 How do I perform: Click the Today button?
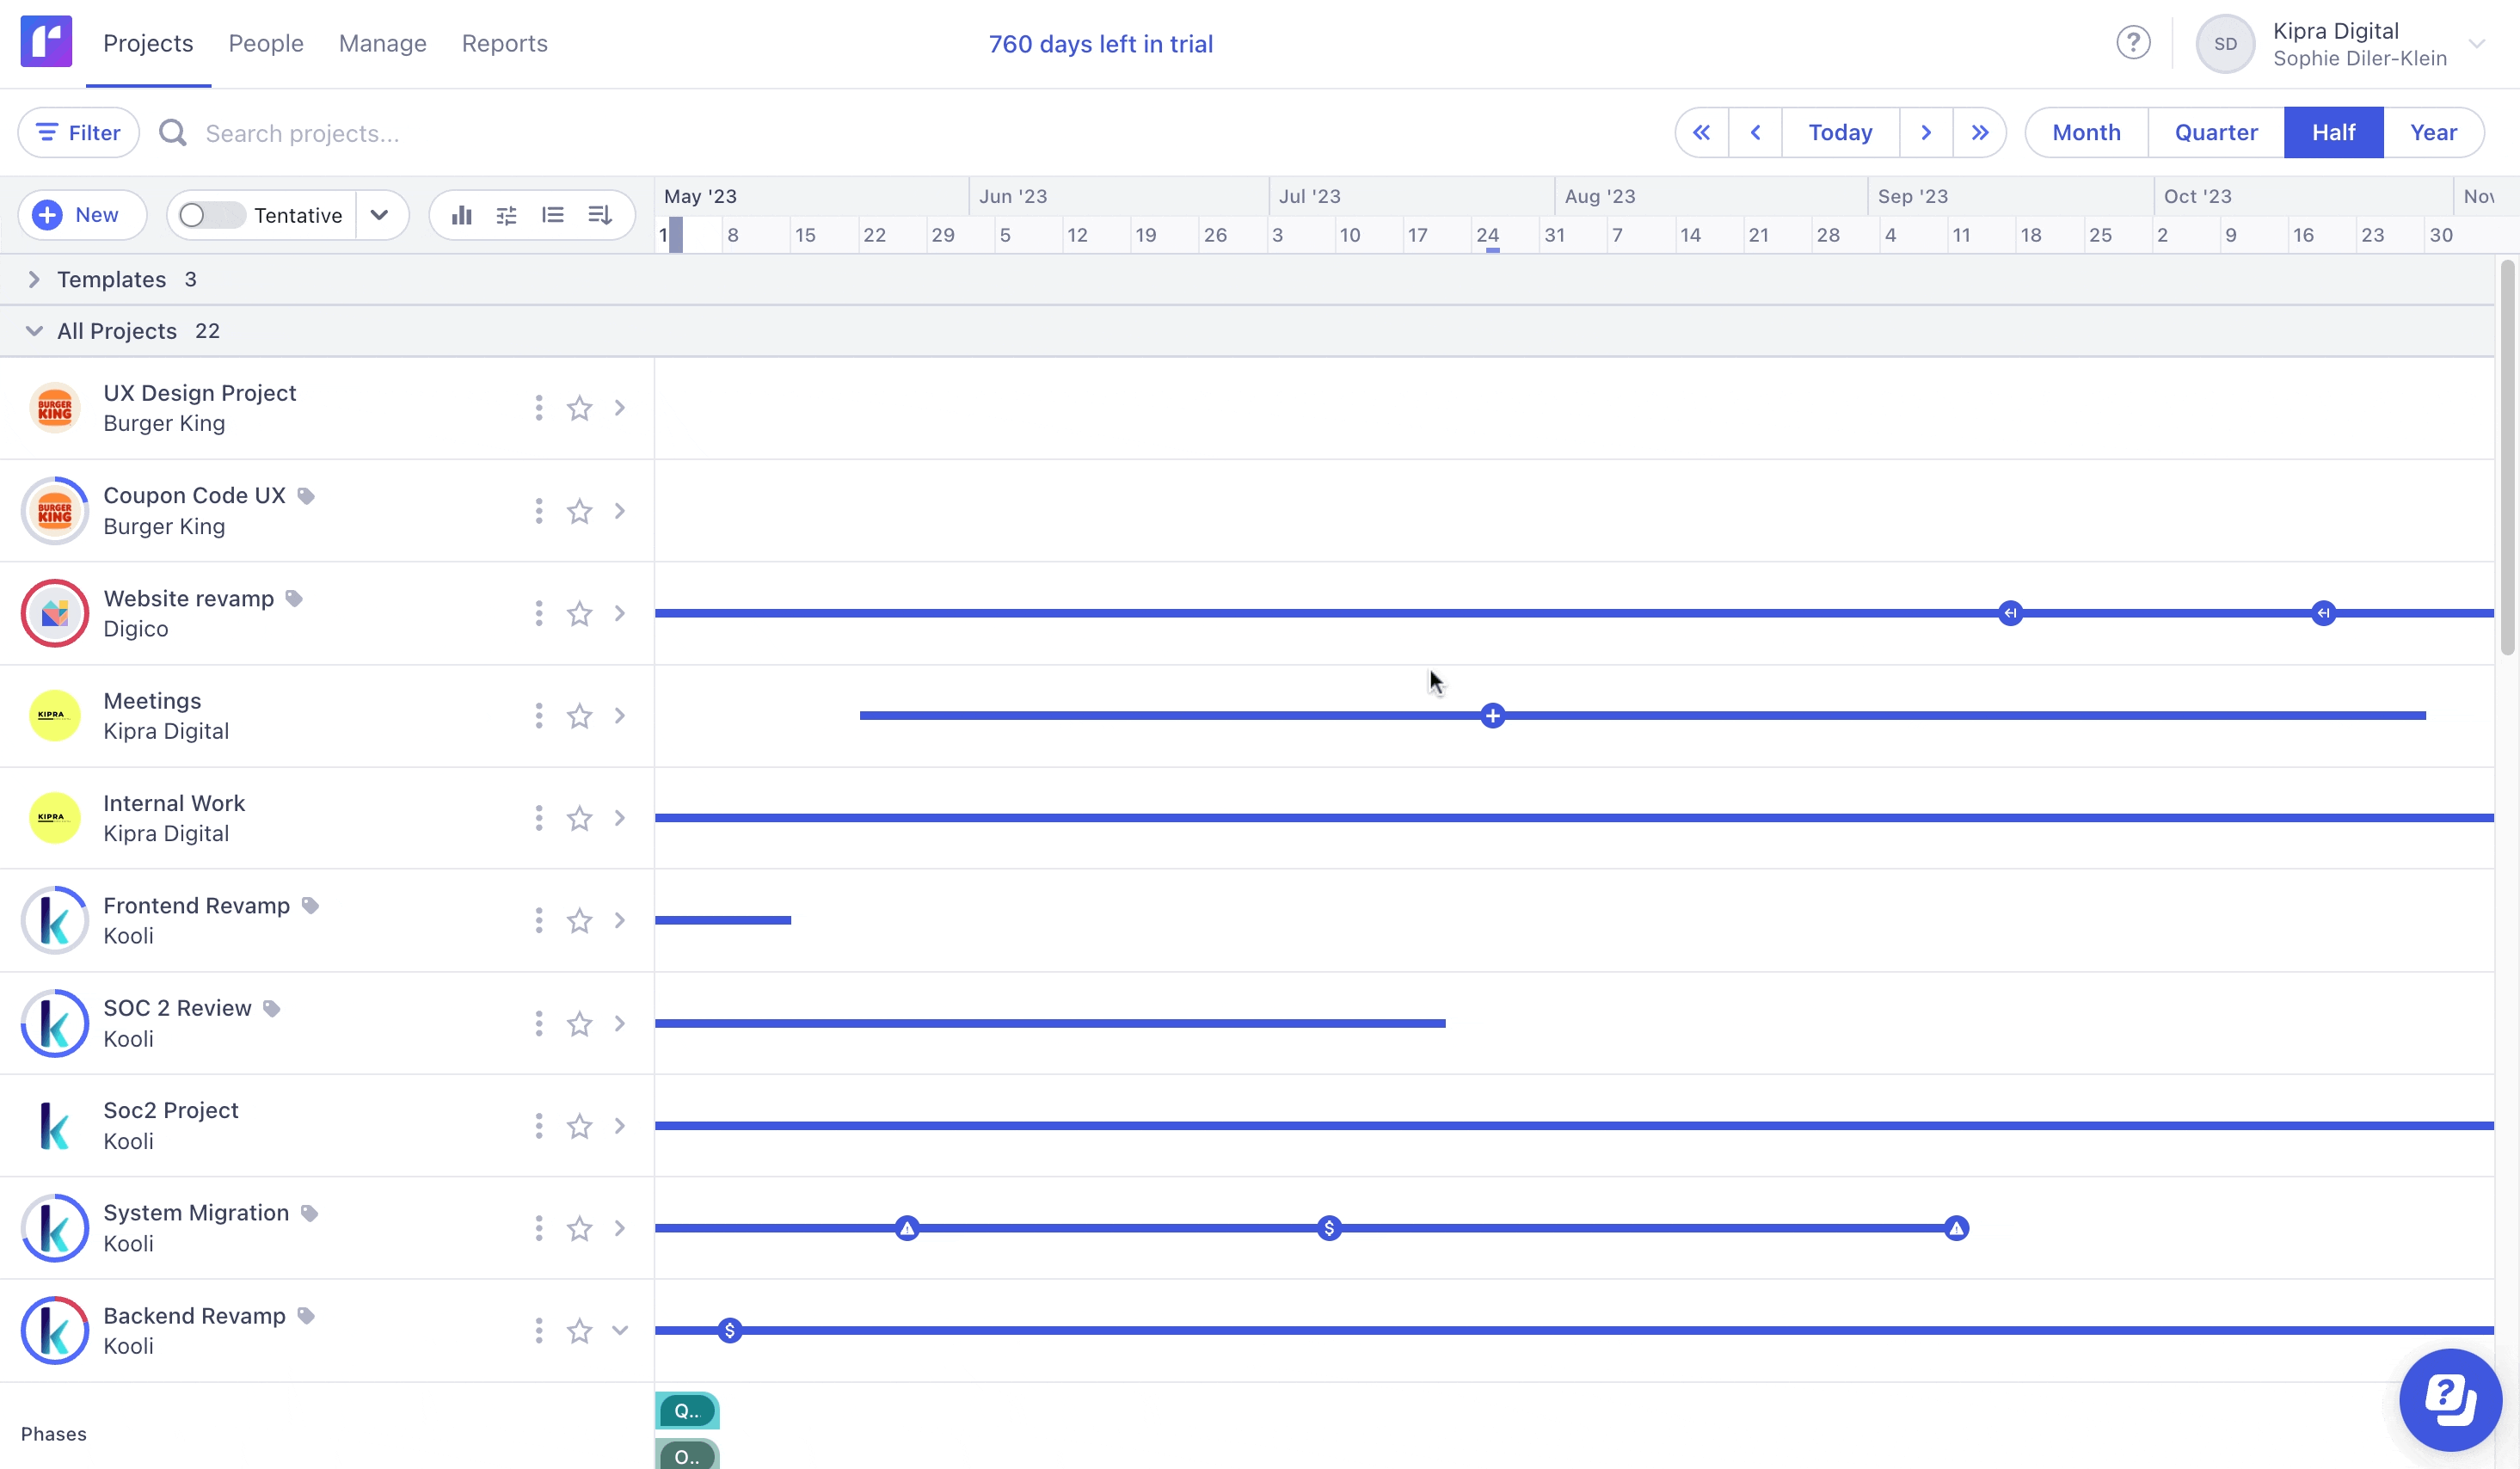[x=1840, y=133]
